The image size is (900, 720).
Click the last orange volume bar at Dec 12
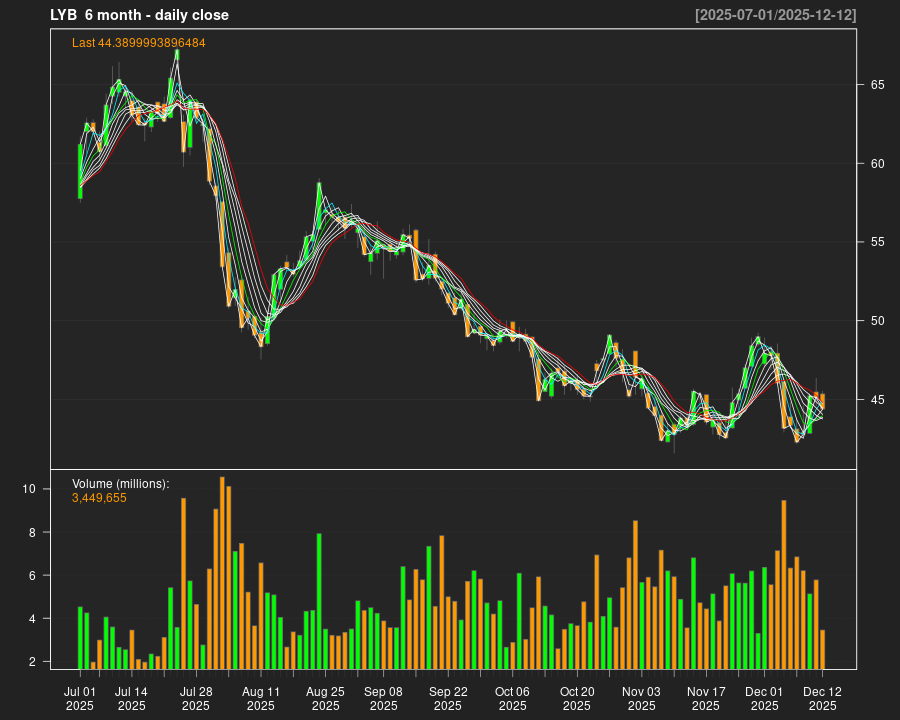tap(822, 649)
